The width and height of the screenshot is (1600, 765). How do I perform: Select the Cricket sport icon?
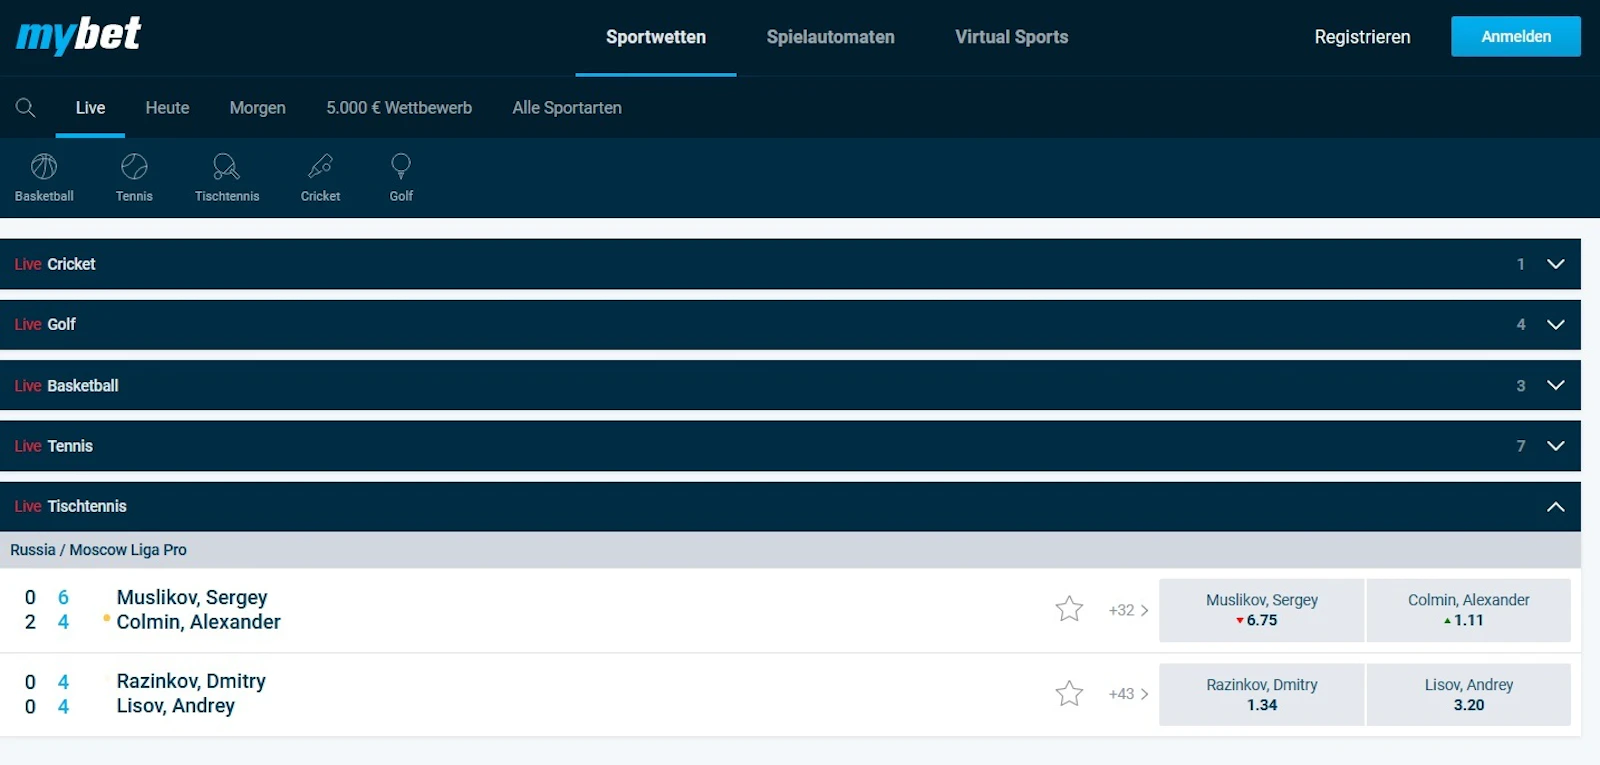pyautogui.click(x=320, y=177)
